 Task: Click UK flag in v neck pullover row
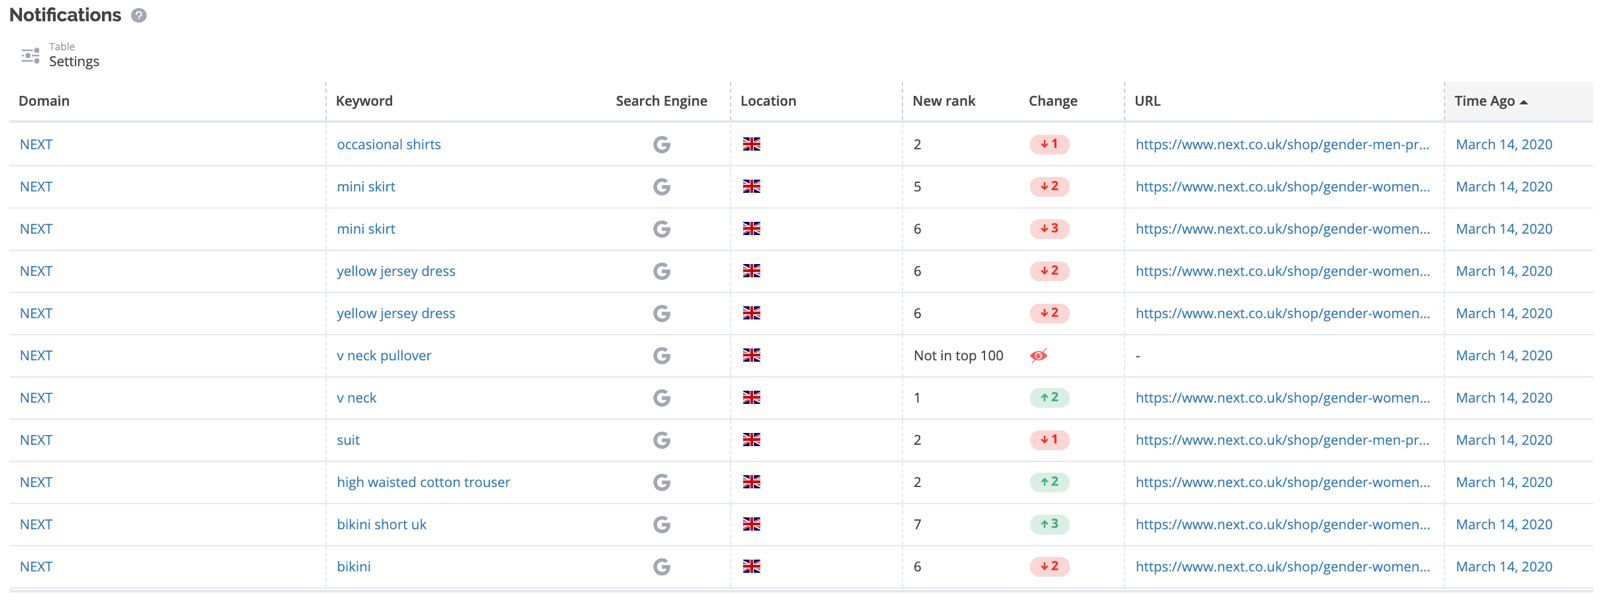coord(751,356)
